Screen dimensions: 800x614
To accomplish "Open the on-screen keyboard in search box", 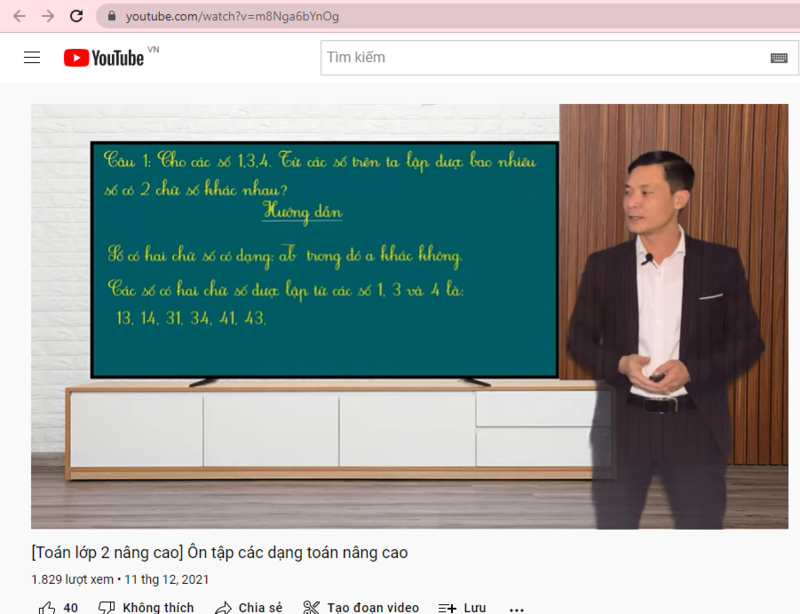I will click(779, 58).
